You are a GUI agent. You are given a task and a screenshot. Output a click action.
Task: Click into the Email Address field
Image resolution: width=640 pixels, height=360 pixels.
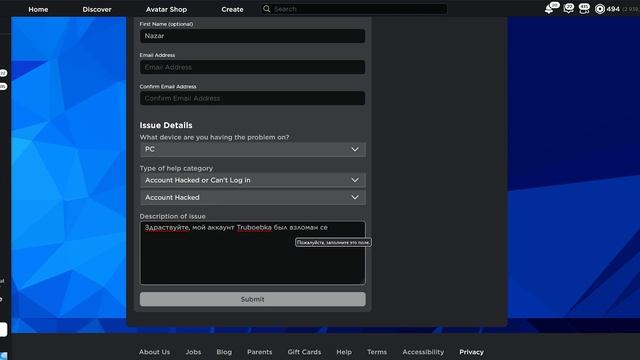(253, 67)
